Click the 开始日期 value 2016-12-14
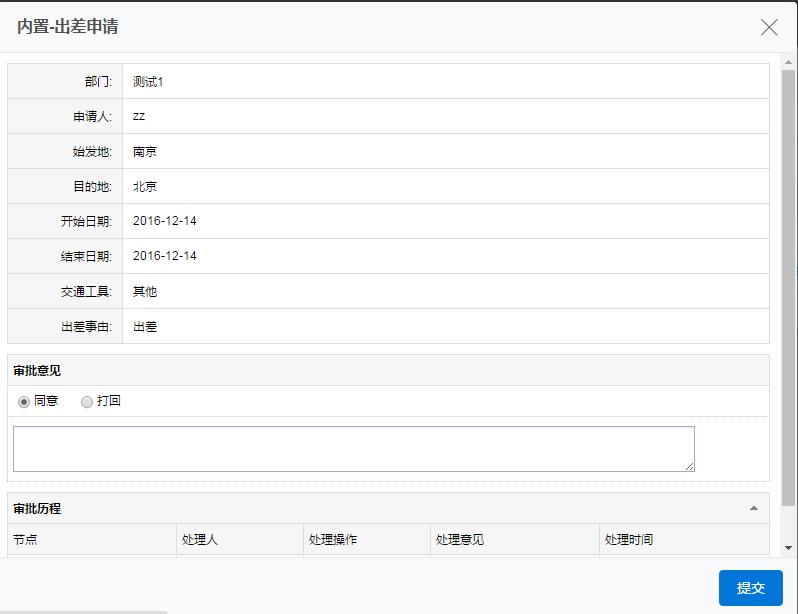Image resolution: width=798 pixels, height=614 pixels. [165, 221]
